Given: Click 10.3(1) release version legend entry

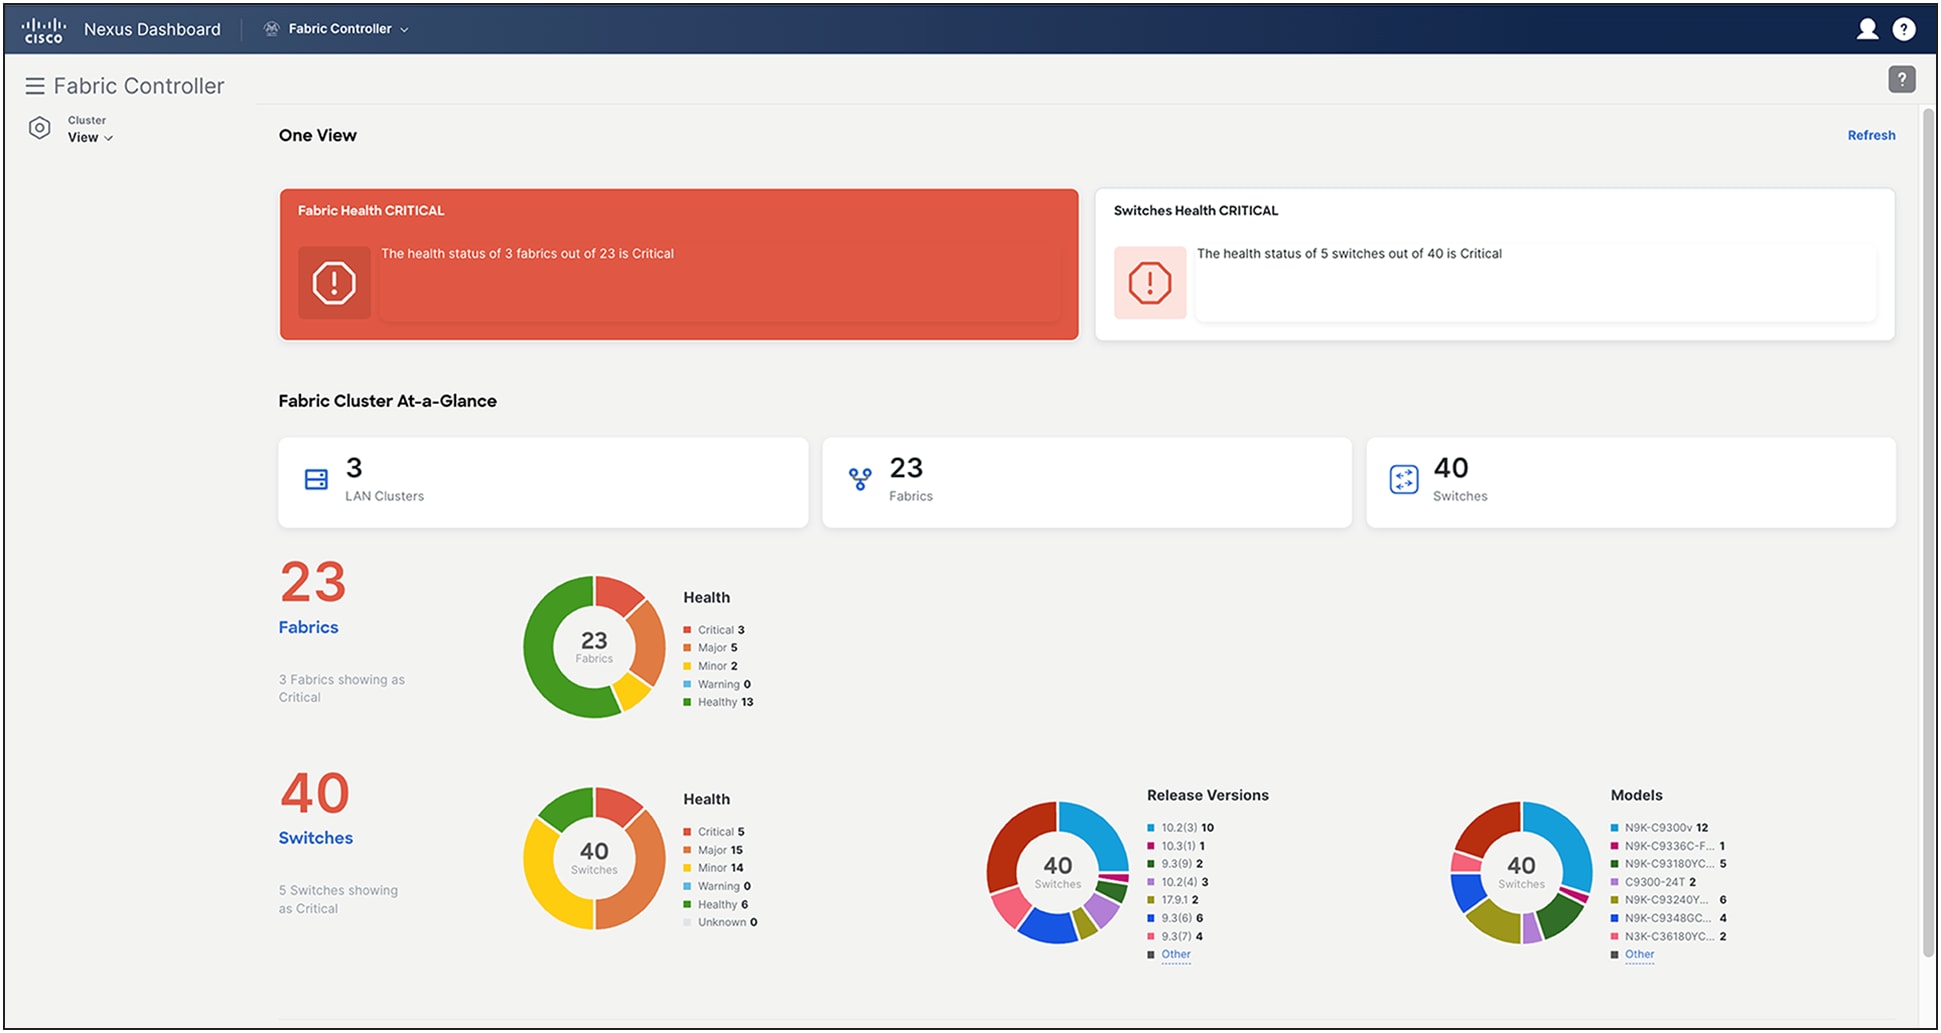Looking at the screenshot, I should 1176,846.
